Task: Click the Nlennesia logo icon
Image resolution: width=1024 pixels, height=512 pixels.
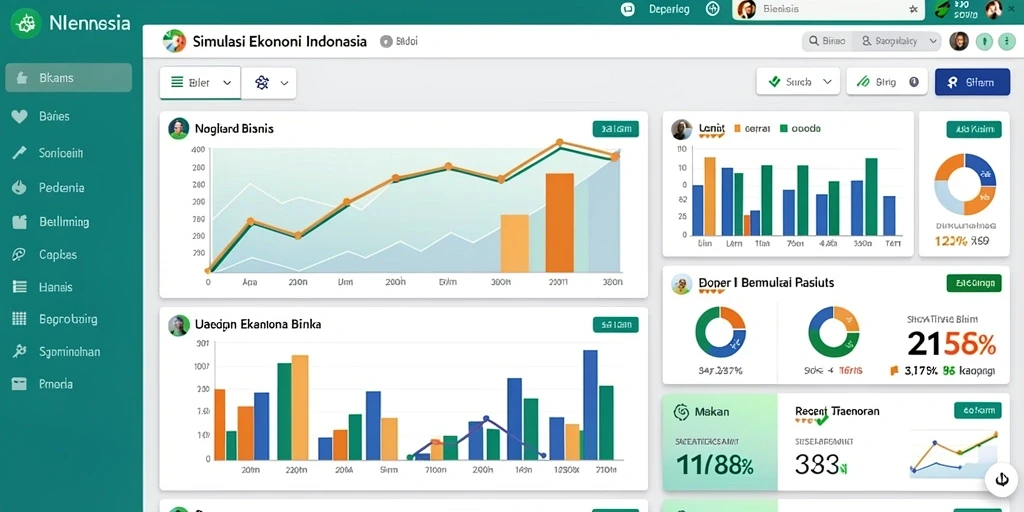Action: pos(26,24)
